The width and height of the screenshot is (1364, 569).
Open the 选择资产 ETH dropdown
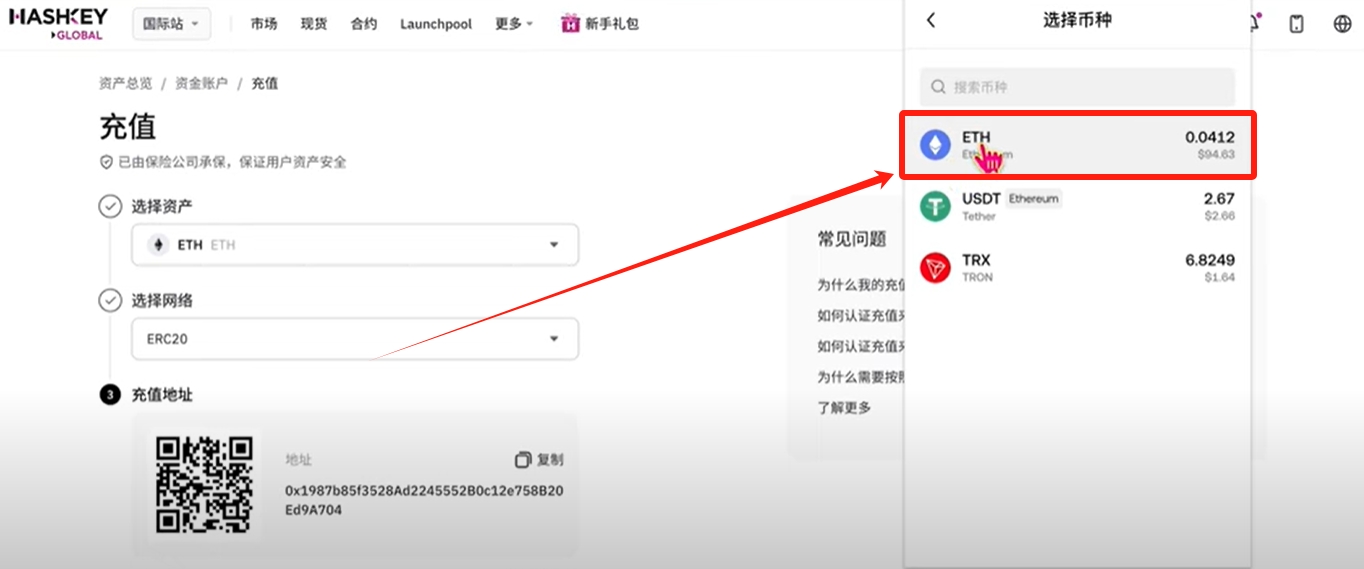355,245
